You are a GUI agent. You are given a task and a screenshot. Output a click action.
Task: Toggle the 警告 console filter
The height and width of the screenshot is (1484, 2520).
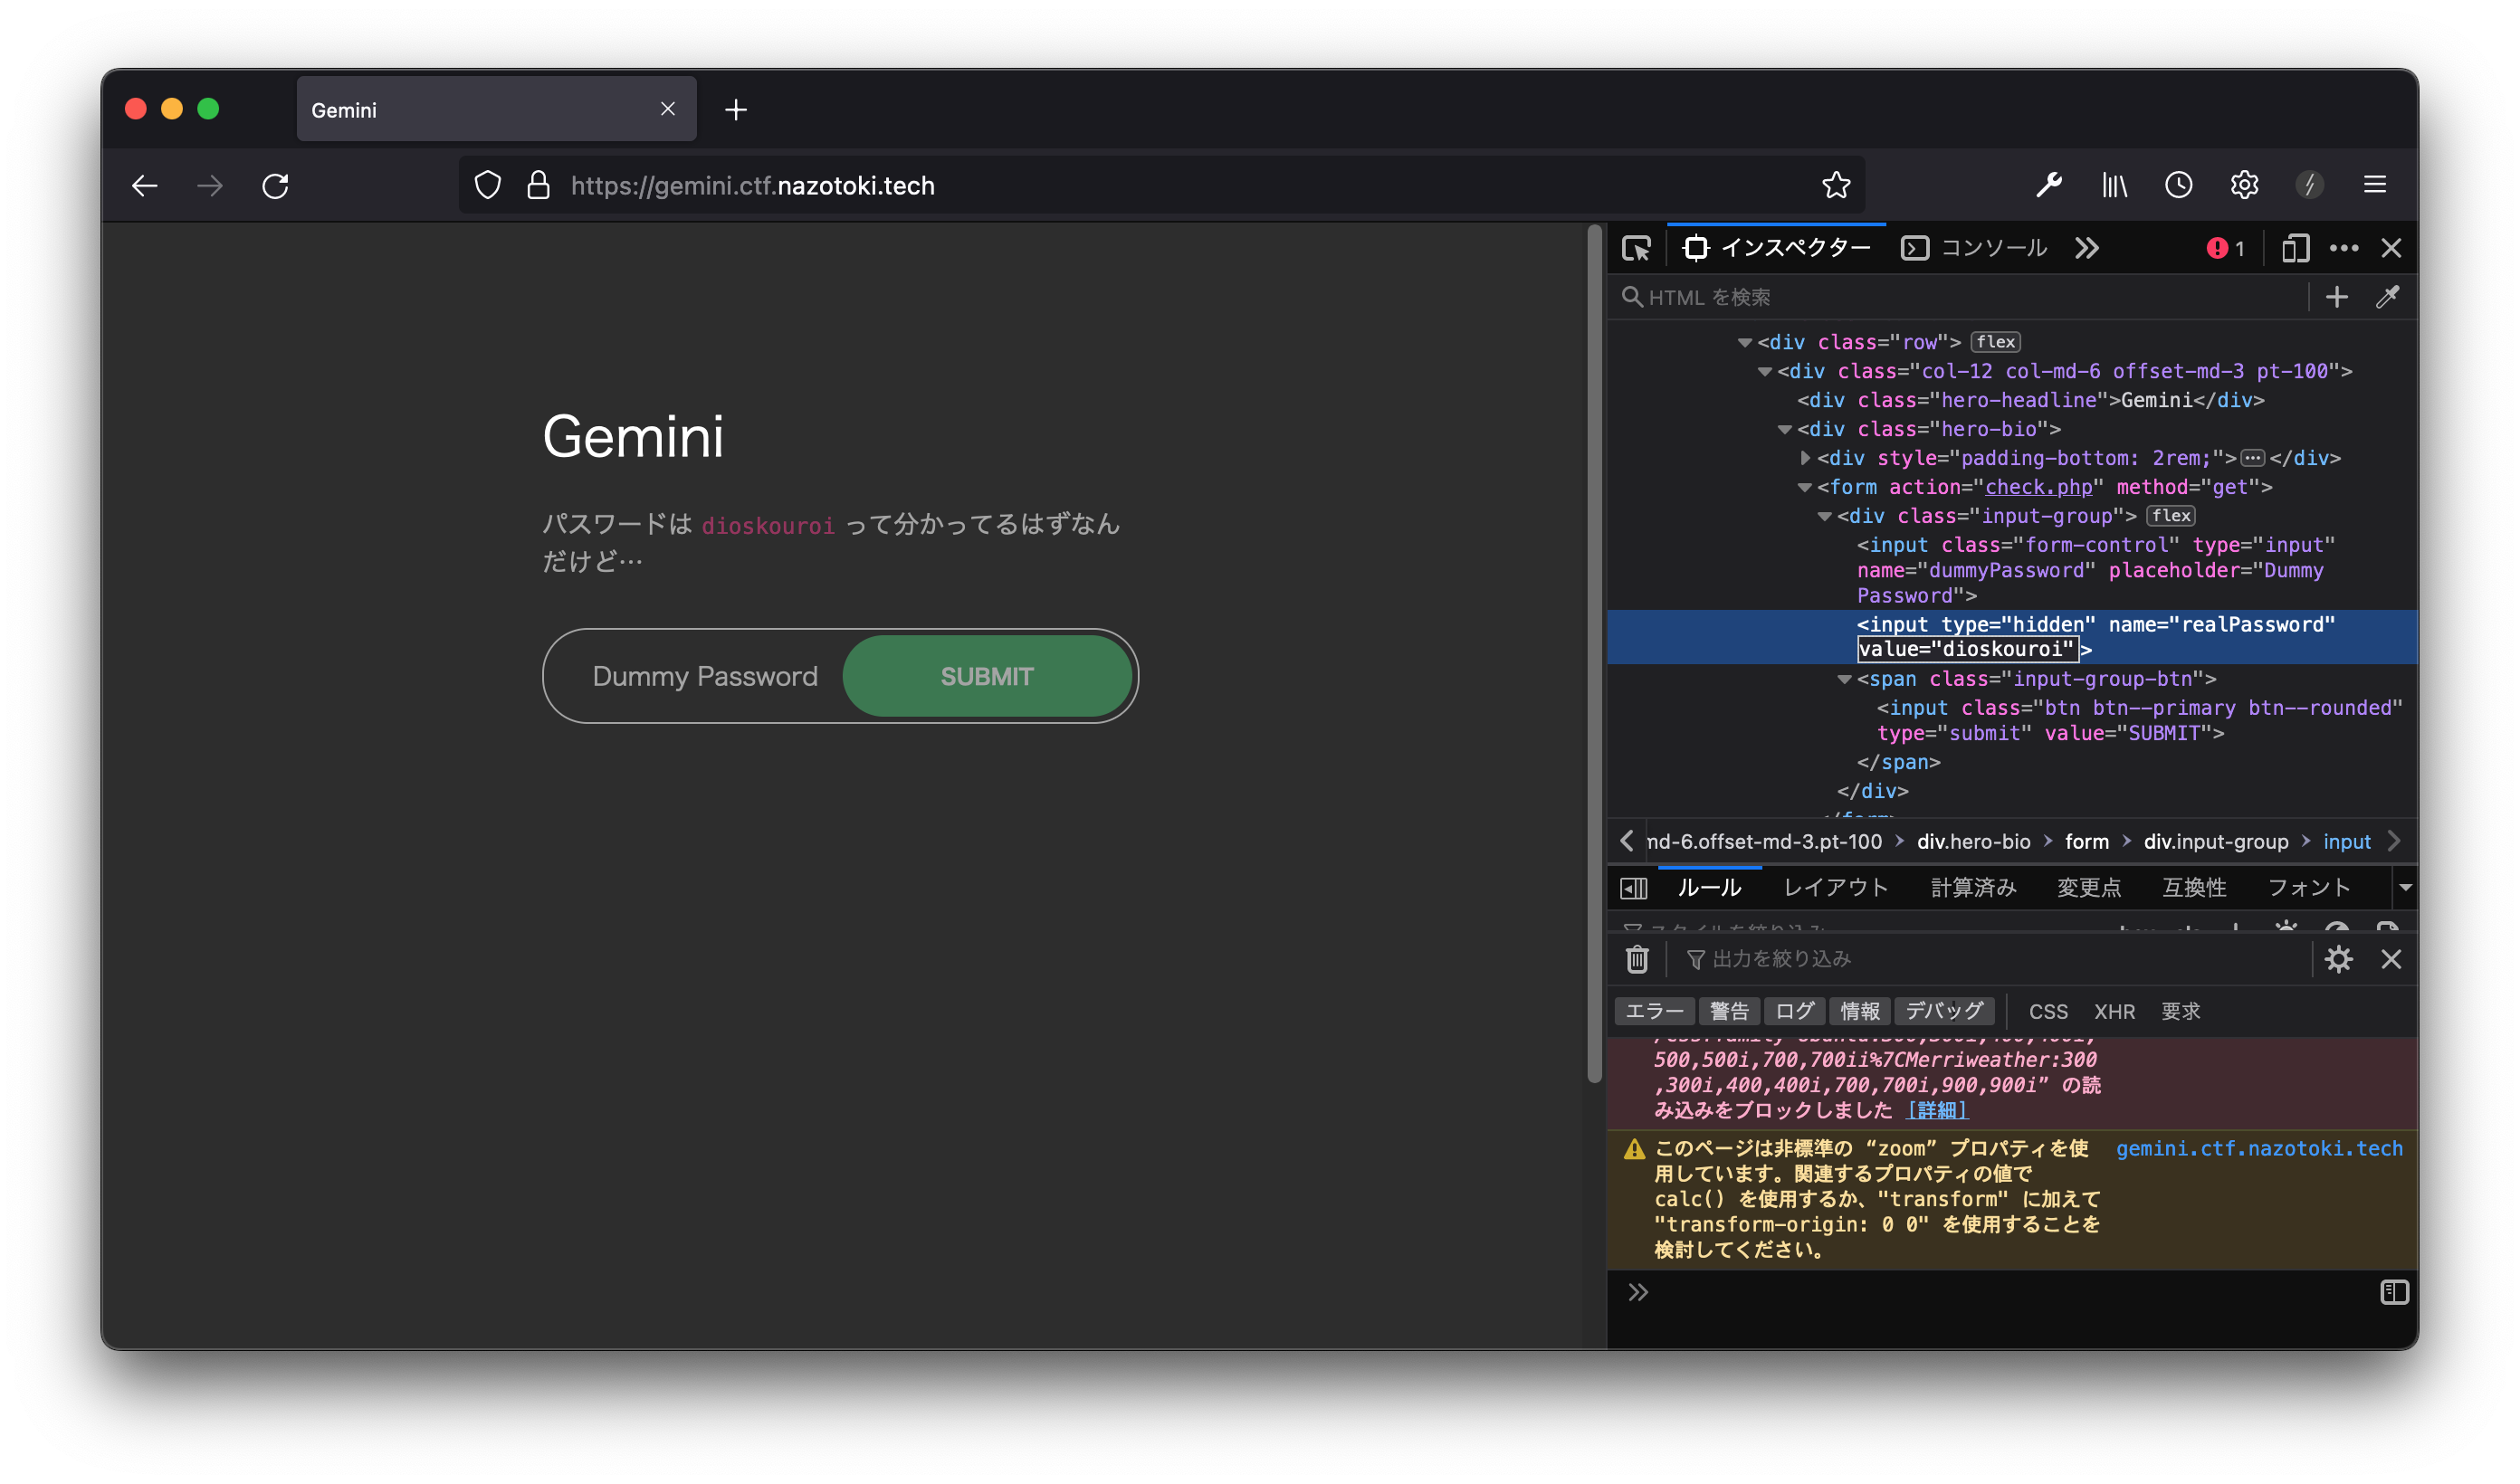tap(1729, 1011)
